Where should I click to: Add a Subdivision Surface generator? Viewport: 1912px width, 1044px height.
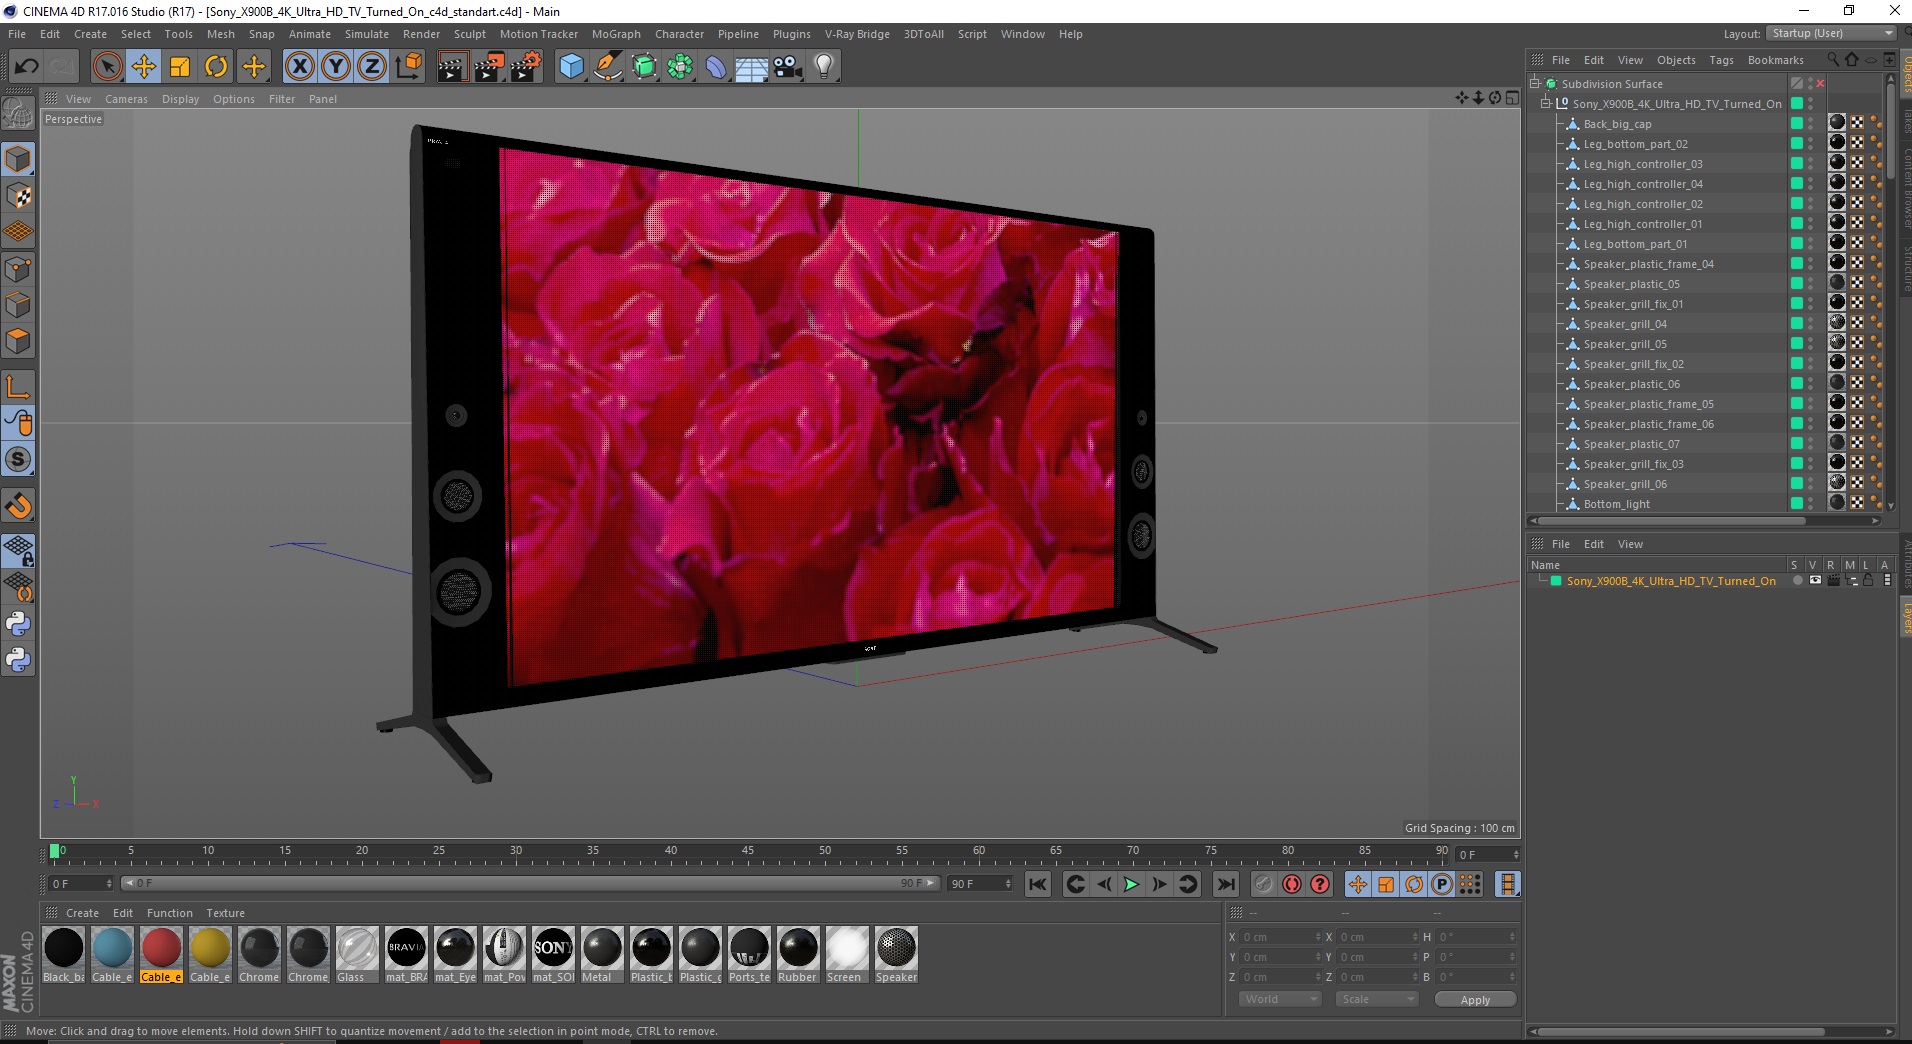tap(645, 67)
